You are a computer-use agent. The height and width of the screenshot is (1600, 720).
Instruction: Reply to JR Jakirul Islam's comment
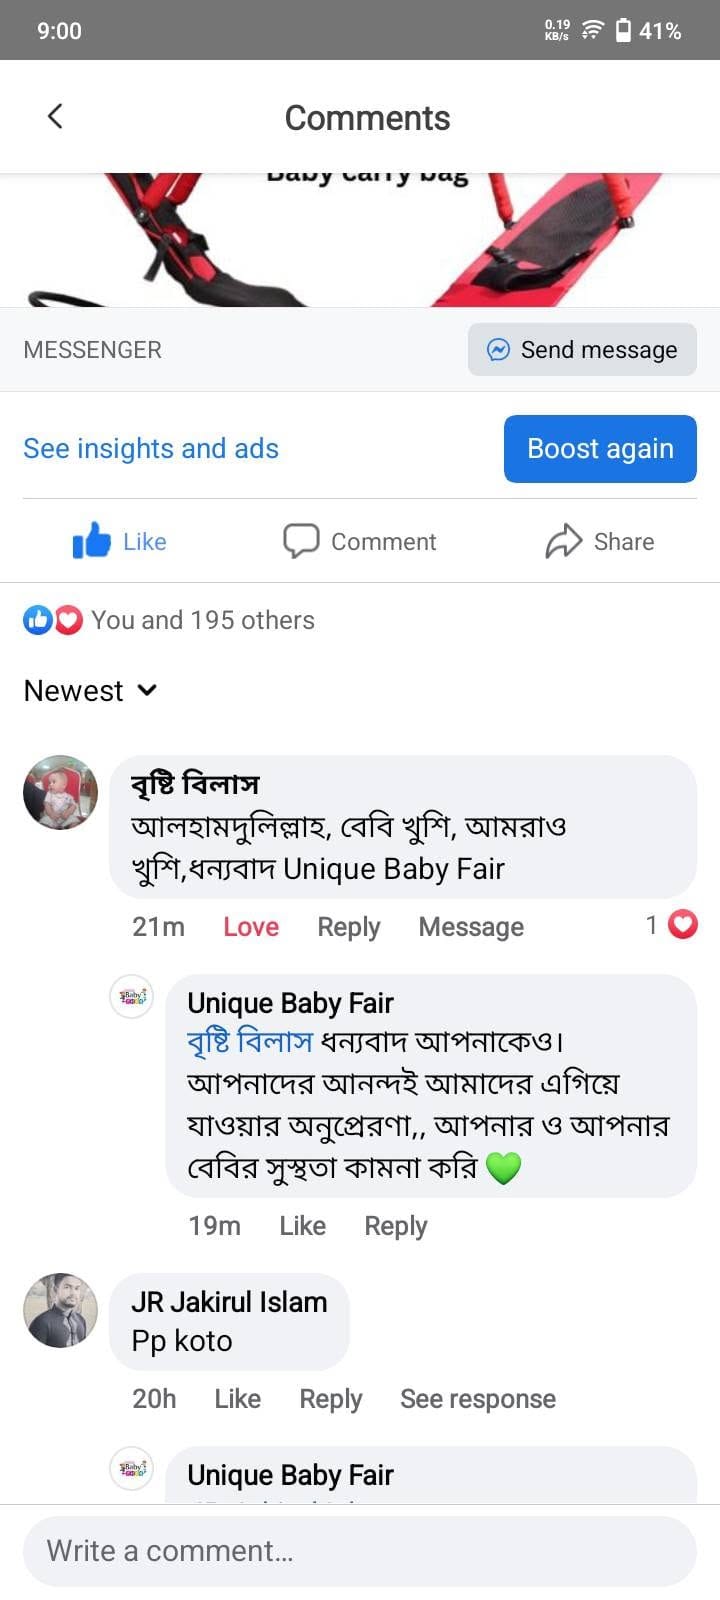click(331, 1399)
